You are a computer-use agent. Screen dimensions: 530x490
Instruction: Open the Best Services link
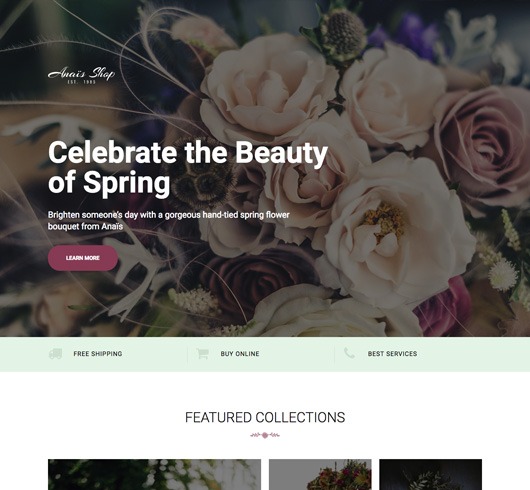pos(392,354)
